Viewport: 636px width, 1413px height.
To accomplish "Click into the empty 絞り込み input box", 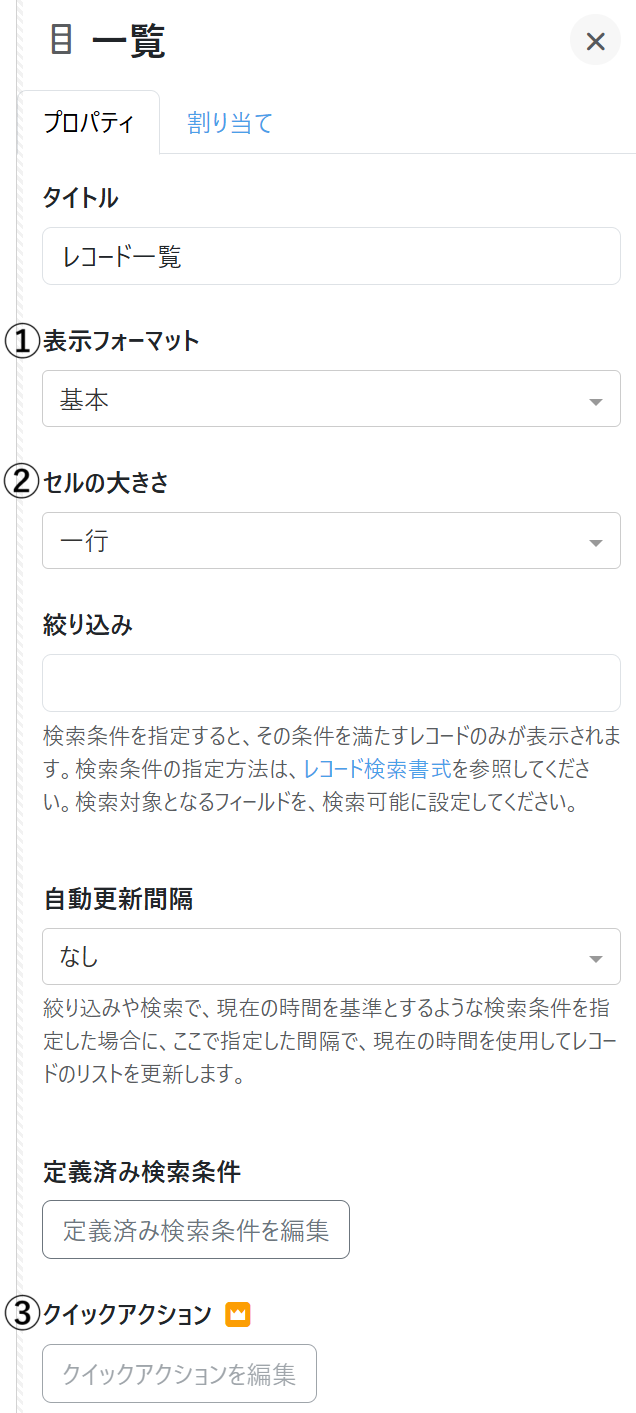I will 331,683.
